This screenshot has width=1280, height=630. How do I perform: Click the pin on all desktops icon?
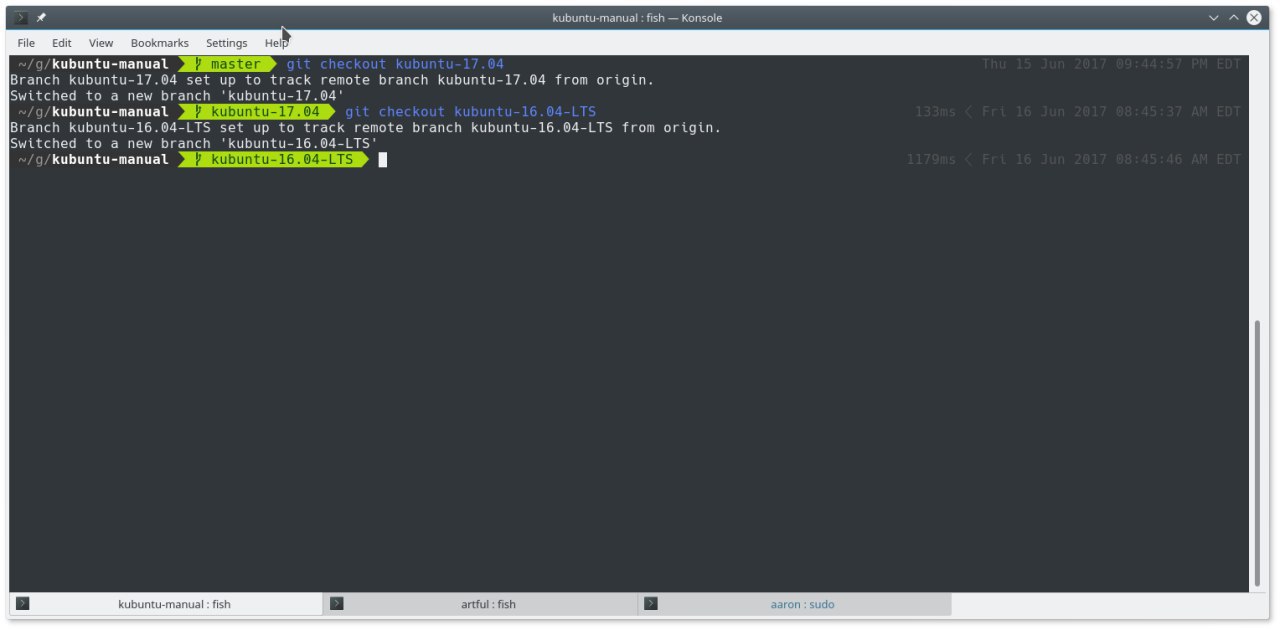tap(41, 18)
